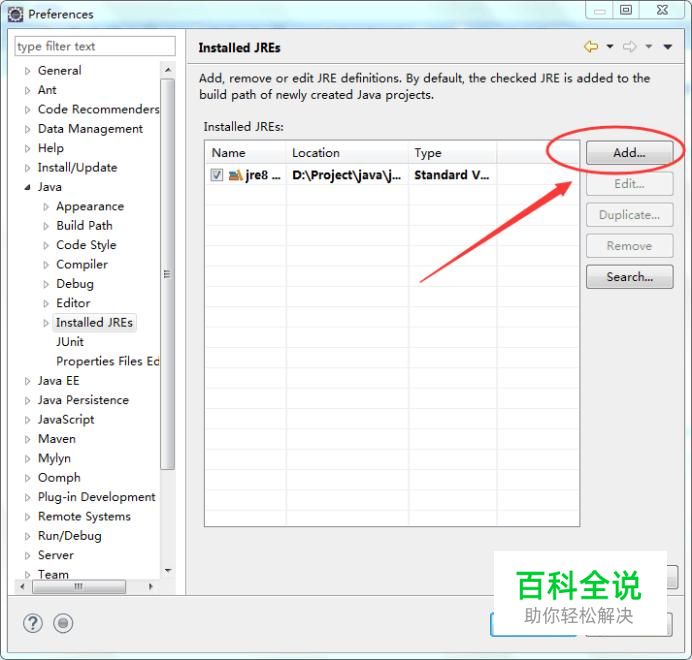This screenshot has height=660, width=692.
Task: Select Java EE tree item
Action: click(58, 381)
